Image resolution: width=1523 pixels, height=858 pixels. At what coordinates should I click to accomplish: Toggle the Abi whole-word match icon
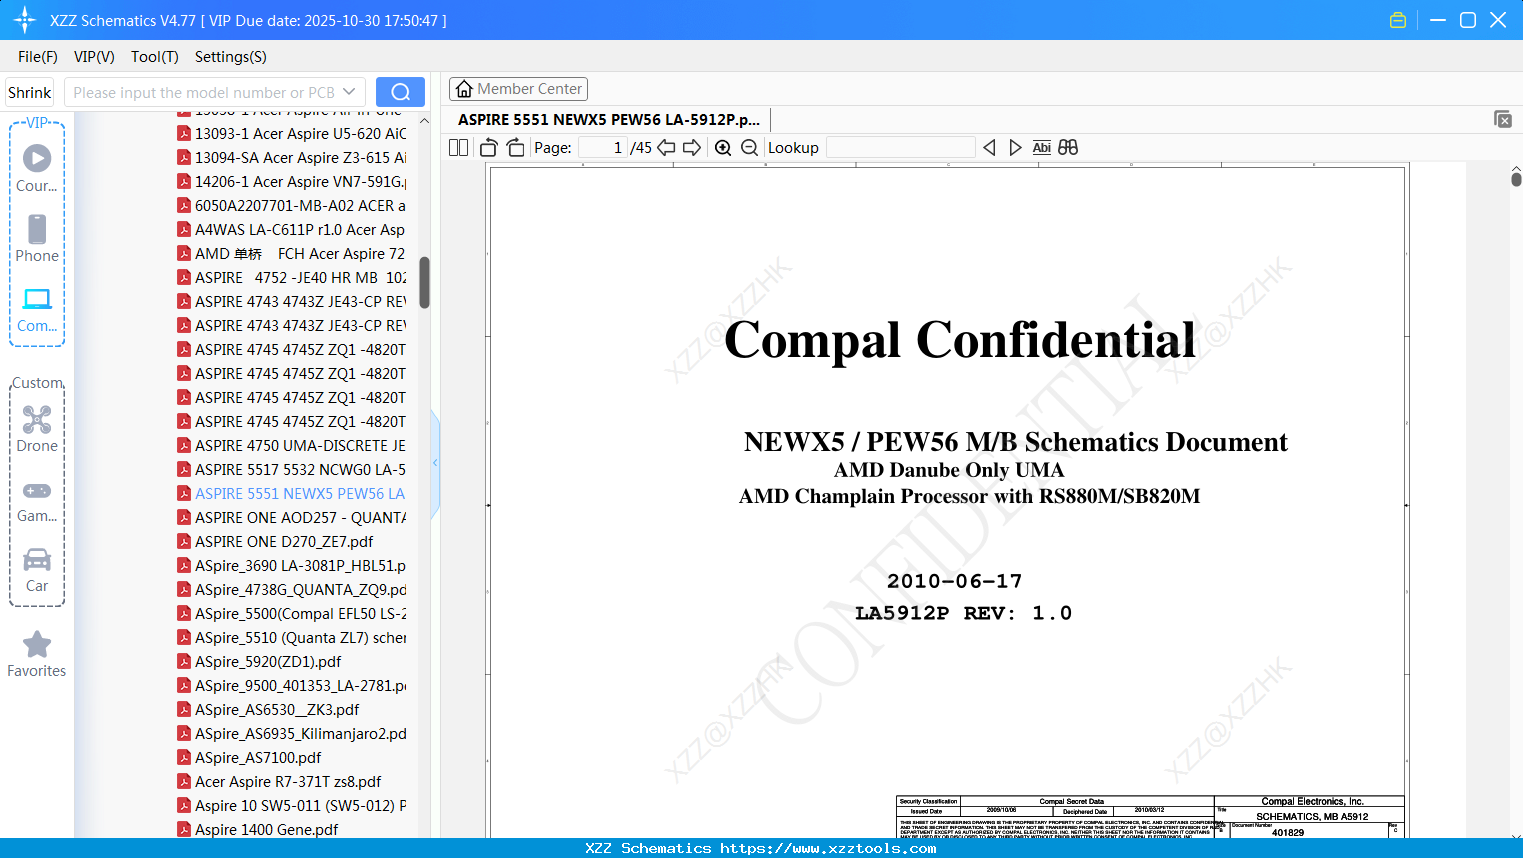(x=1041, y=147)
